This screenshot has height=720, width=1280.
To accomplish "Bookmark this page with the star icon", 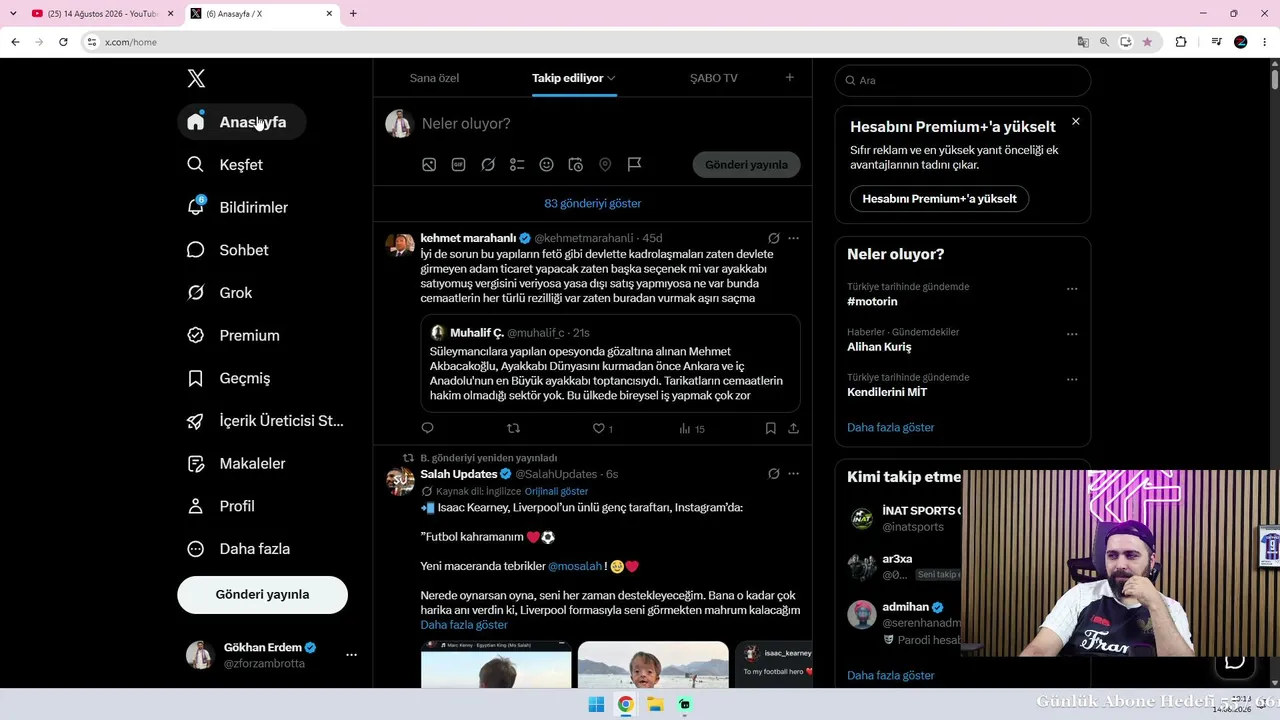I will (x=1147, y=42).
